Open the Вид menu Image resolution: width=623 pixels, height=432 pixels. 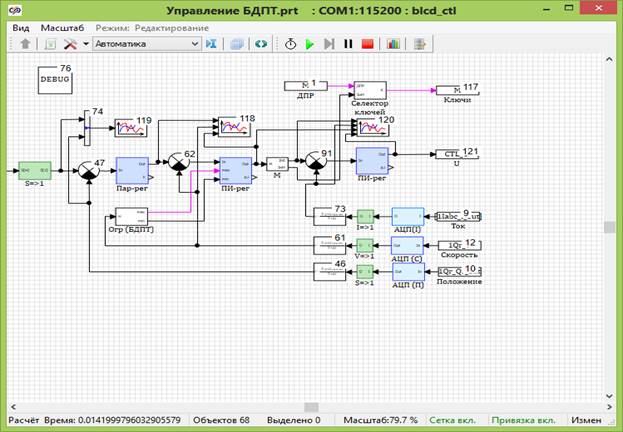[21, 29]
